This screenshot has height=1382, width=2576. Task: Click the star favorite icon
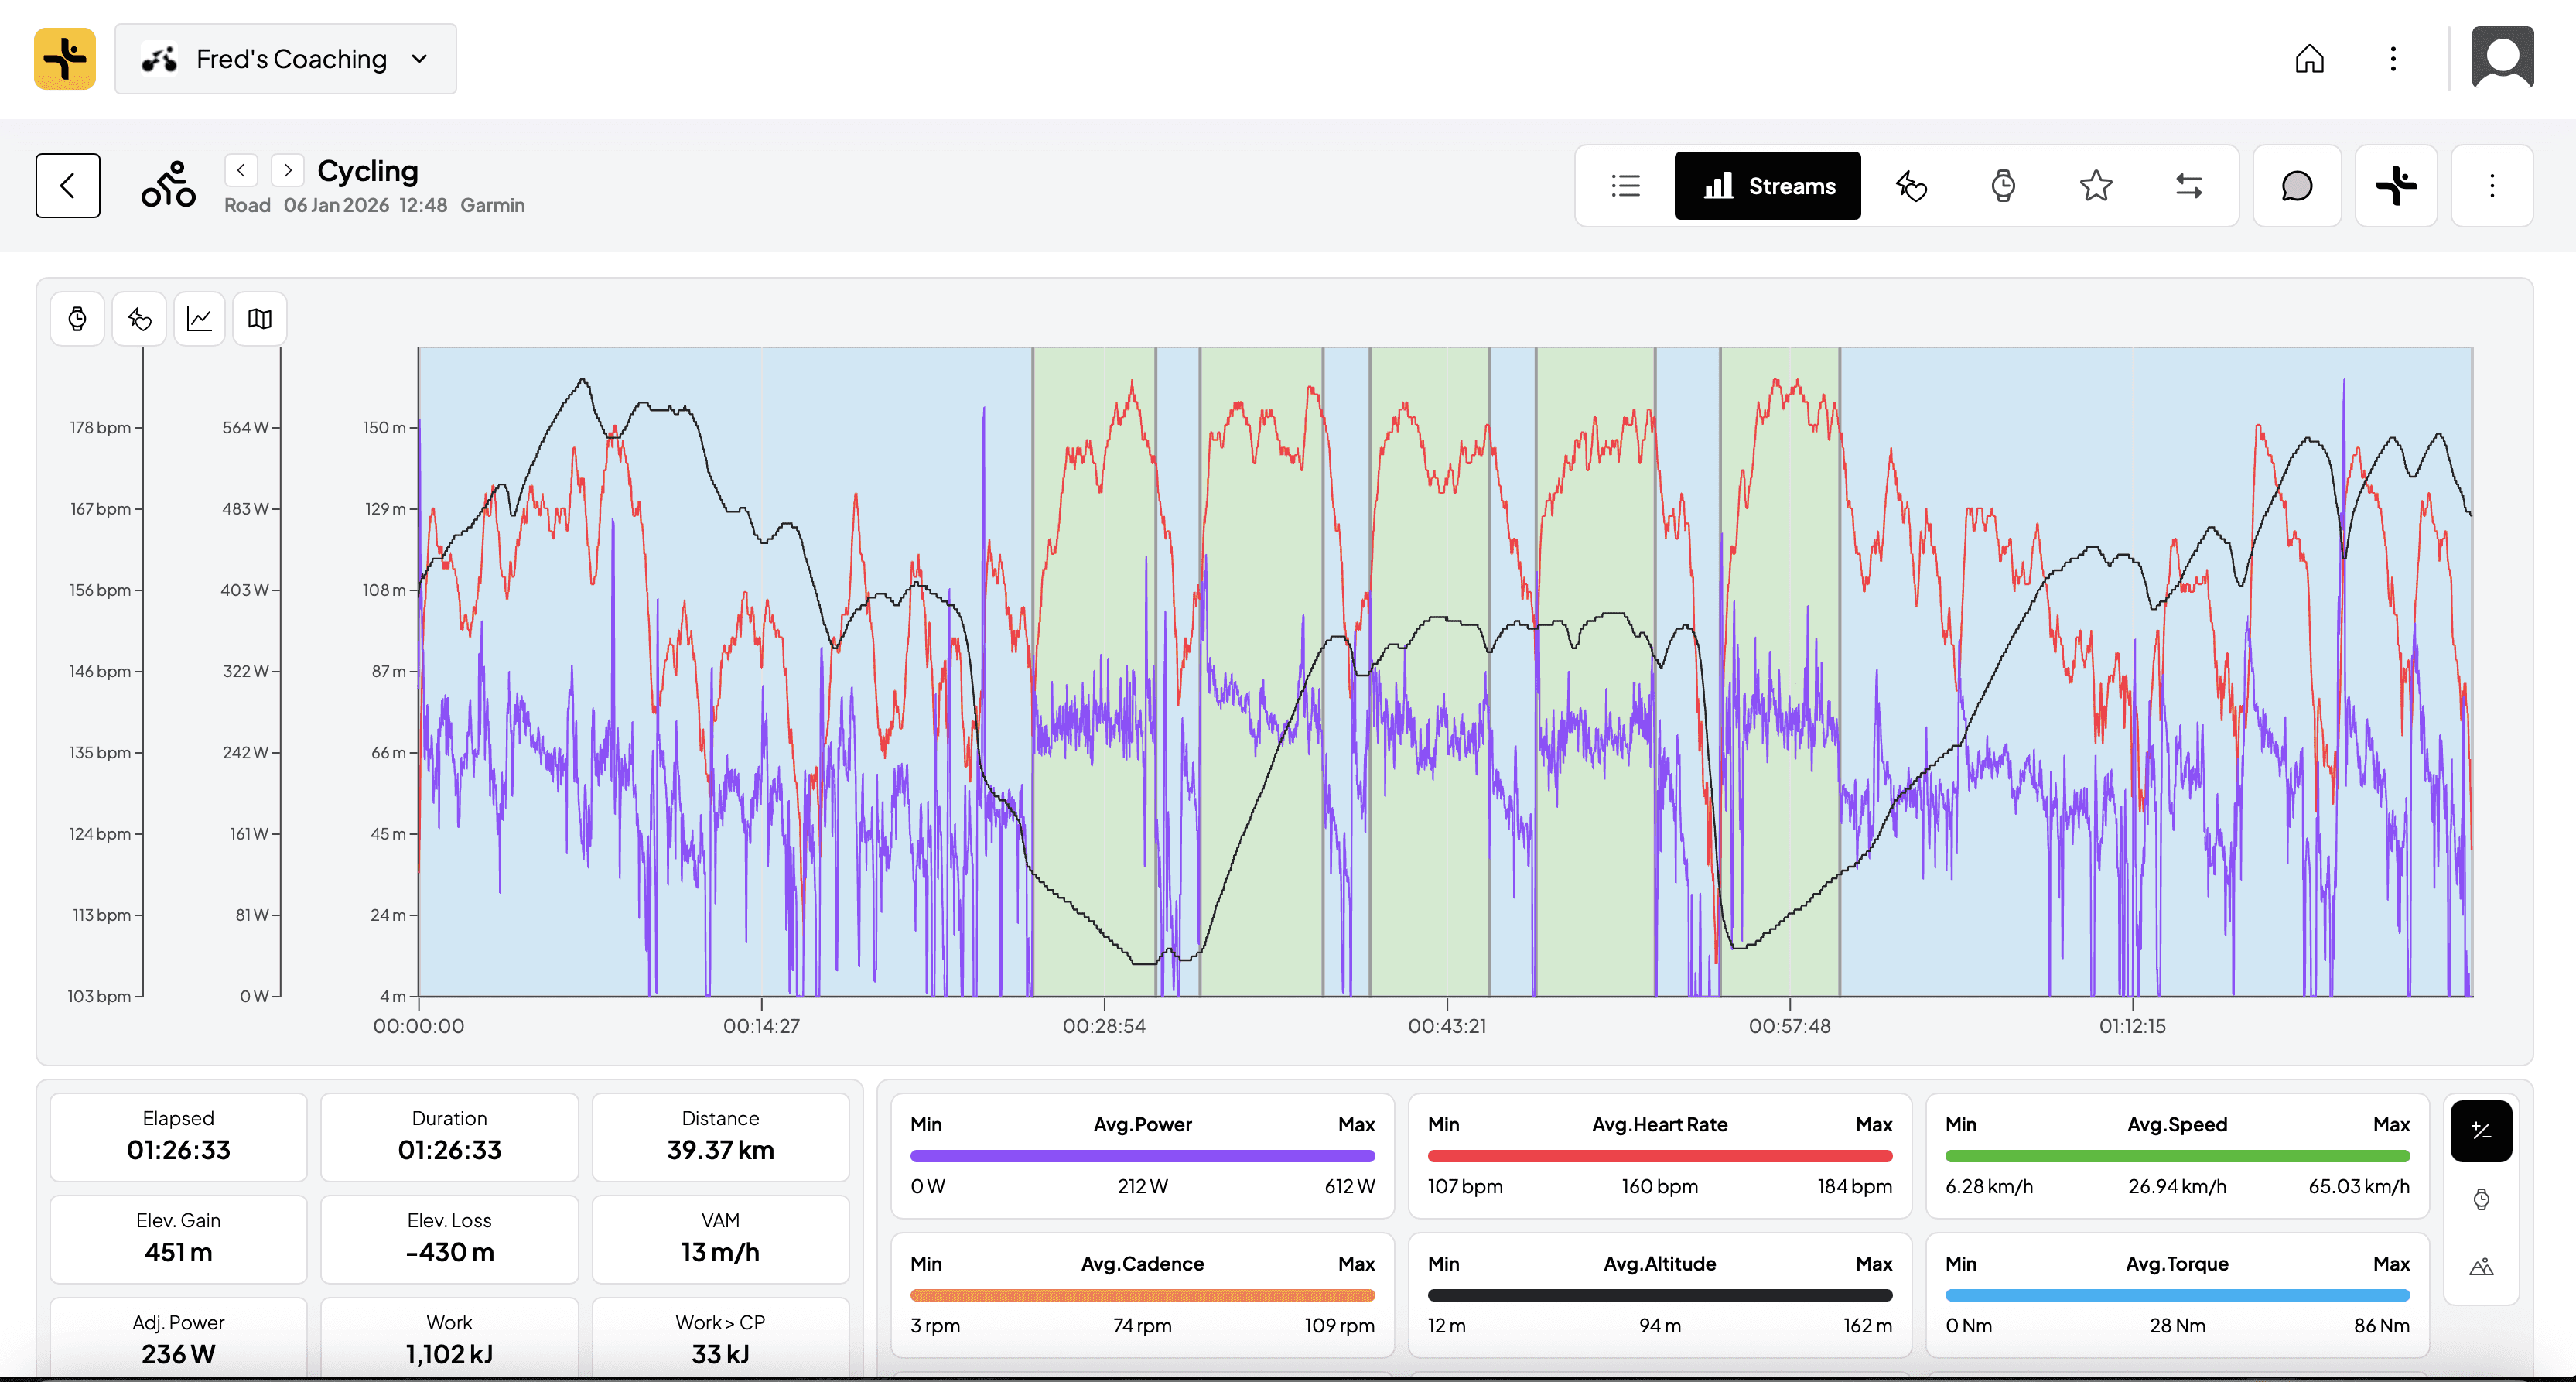click(2095, 186)
